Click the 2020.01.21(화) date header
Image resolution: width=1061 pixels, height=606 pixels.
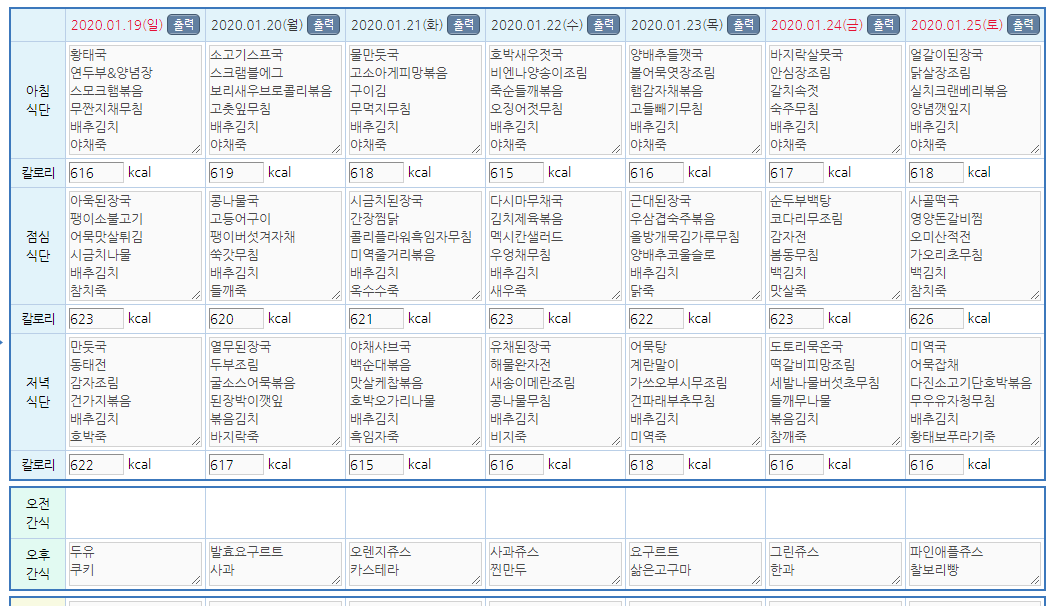[x=396, y=24]
